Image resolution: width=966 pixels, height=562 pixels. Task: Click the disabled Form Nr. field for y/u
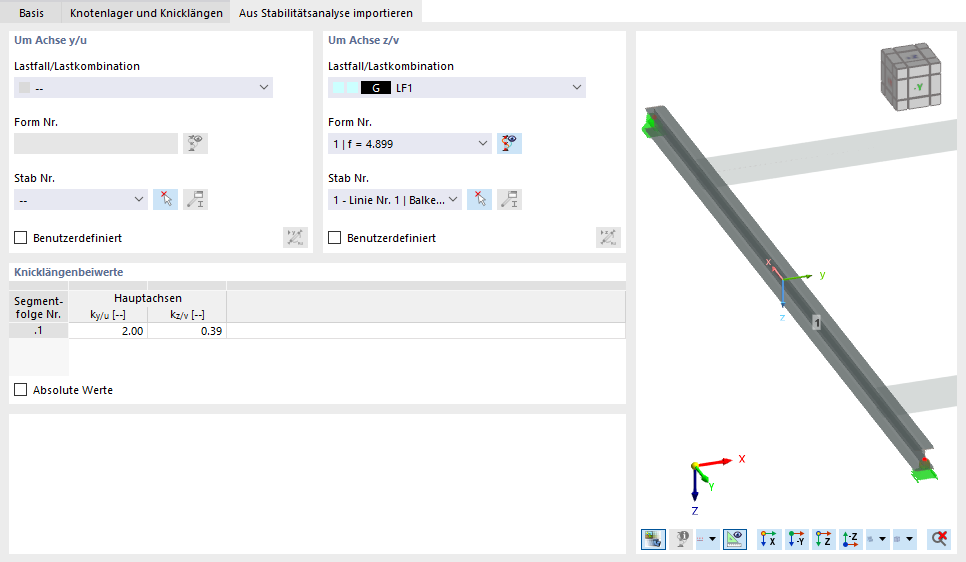(x=96, y=144)
